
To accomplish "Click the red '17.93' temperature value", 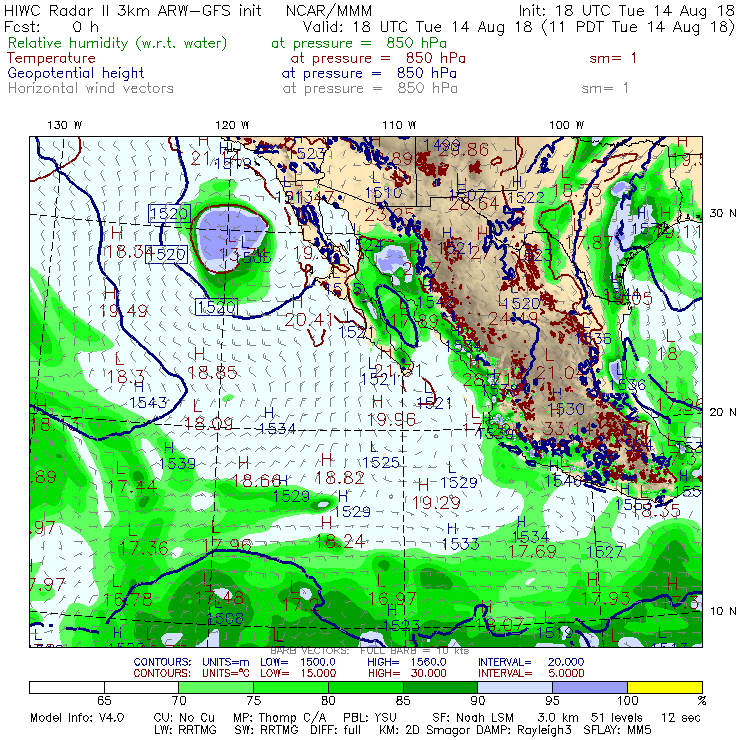I will [x=606, y=598].
